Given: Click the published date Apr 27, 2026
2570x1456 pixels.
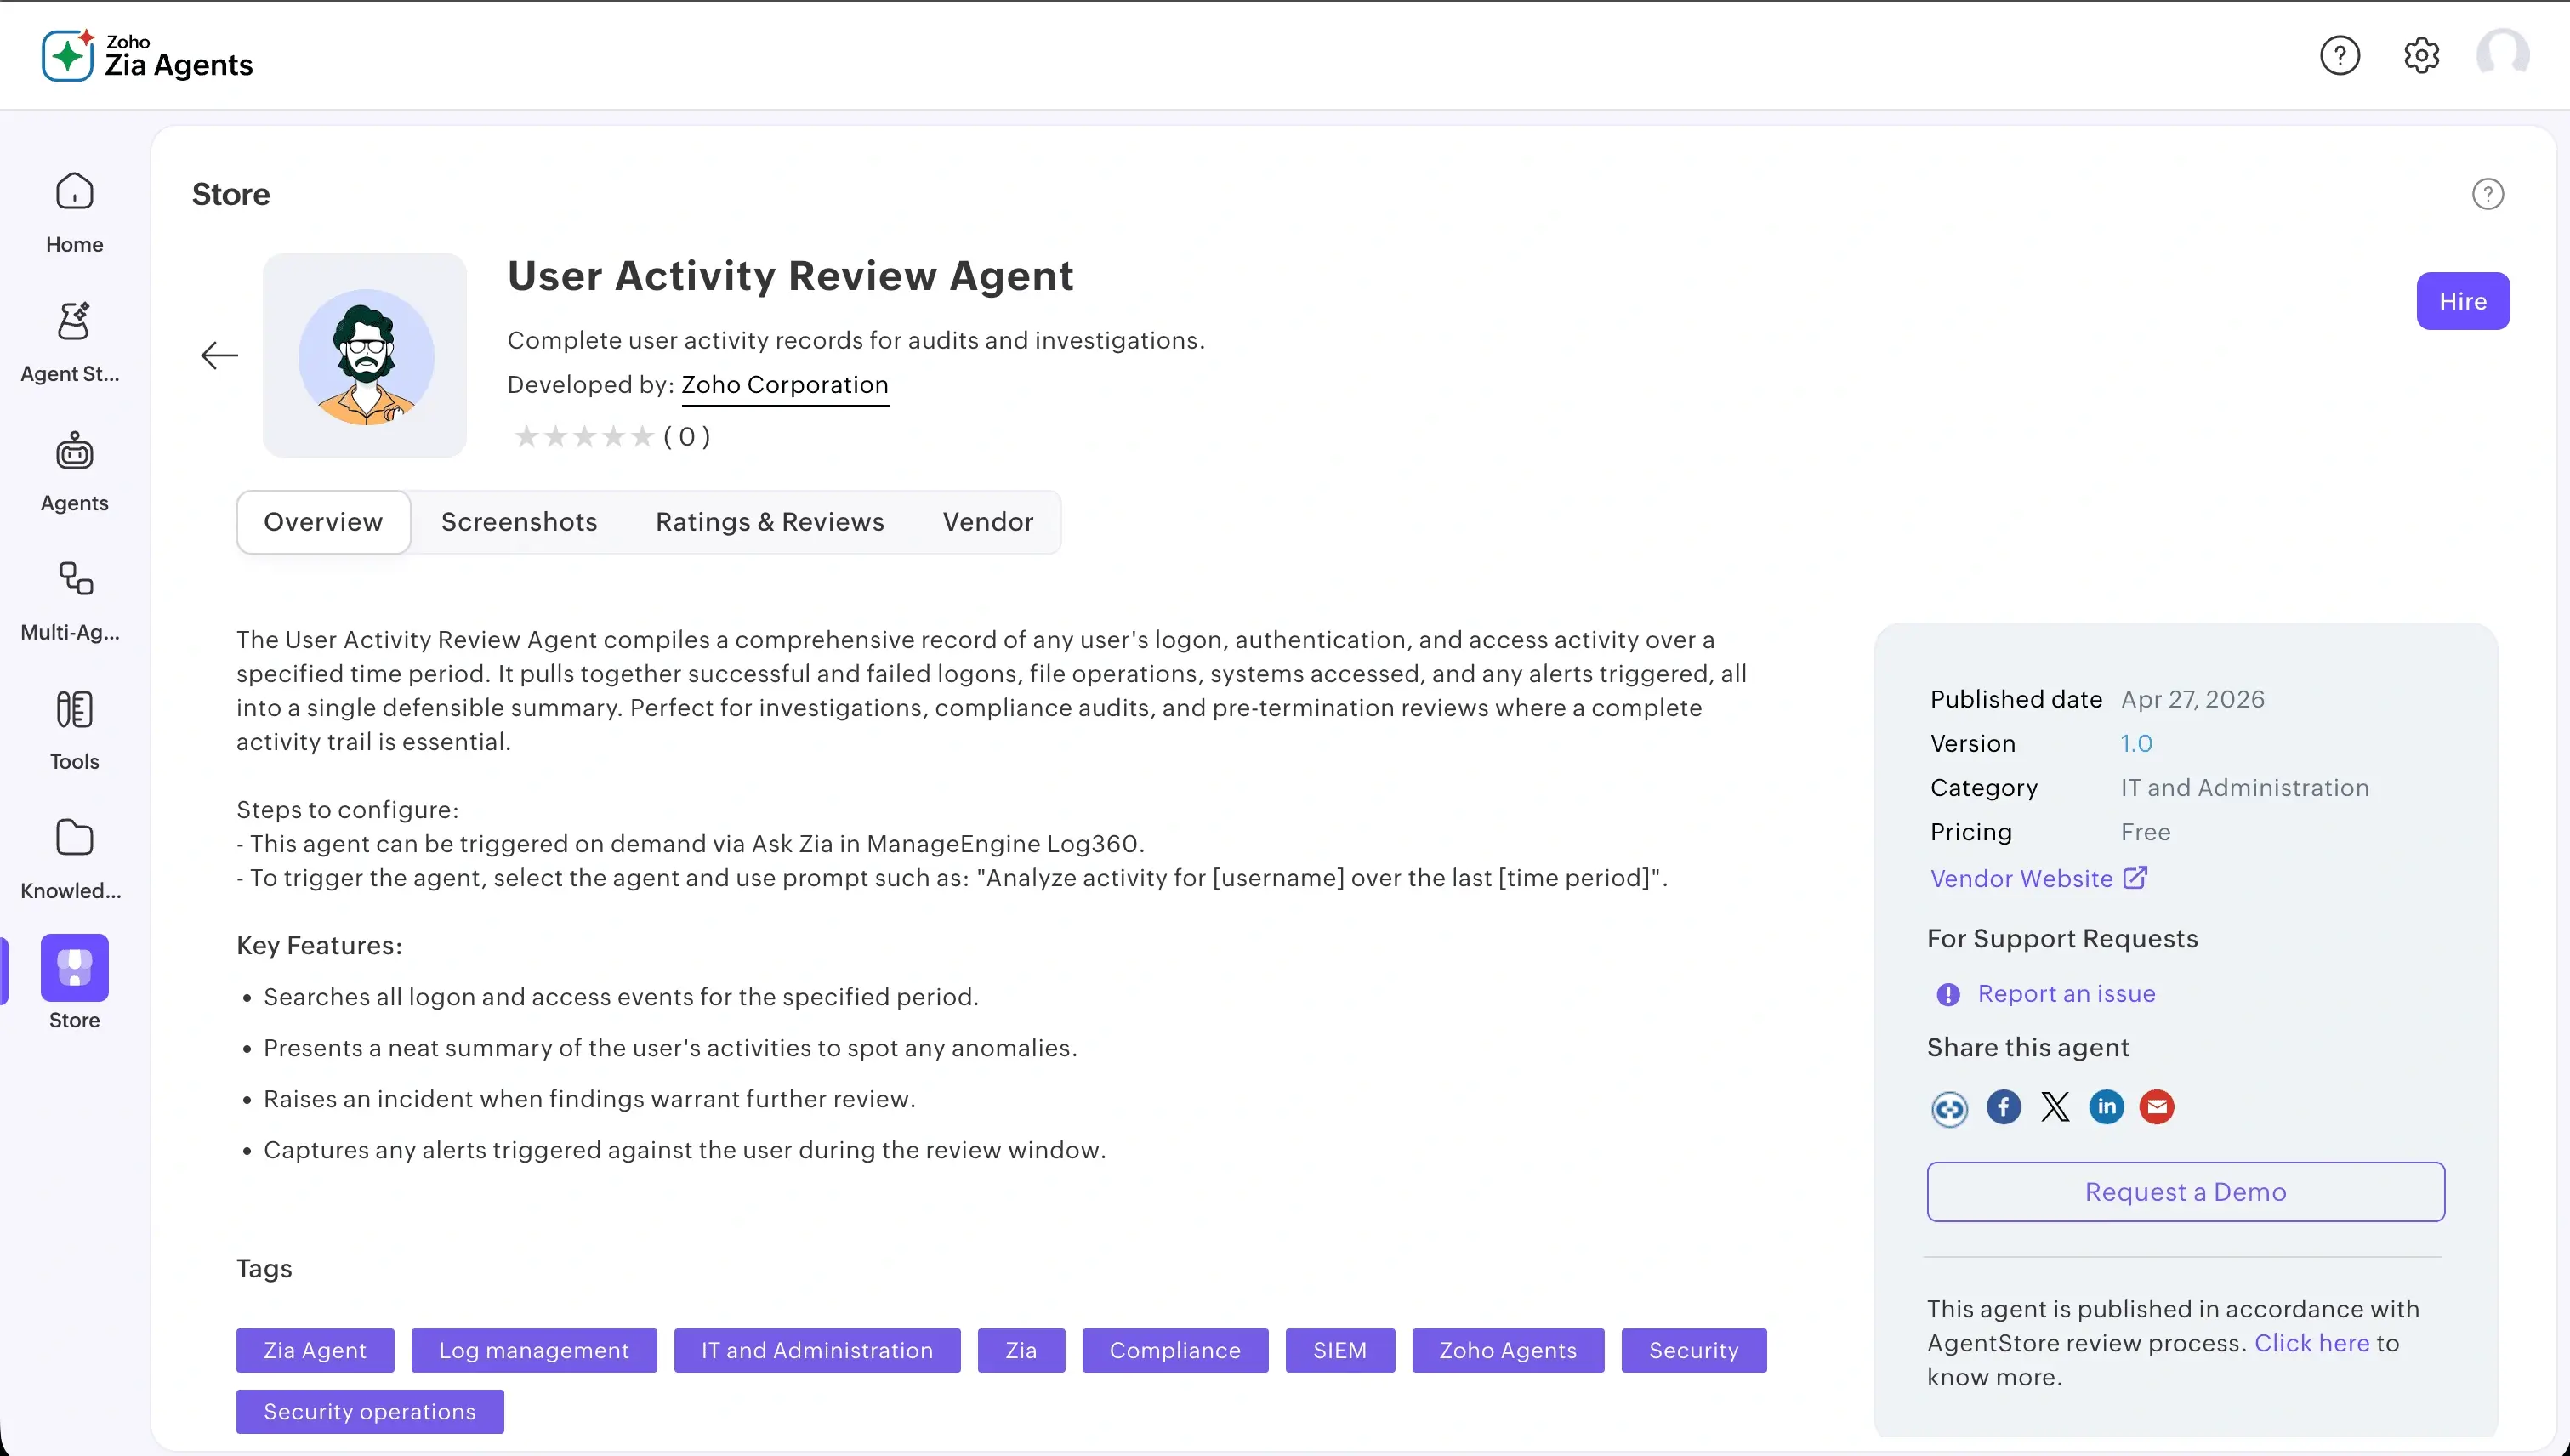Looking at the screenshot, I should (2192, 699).
